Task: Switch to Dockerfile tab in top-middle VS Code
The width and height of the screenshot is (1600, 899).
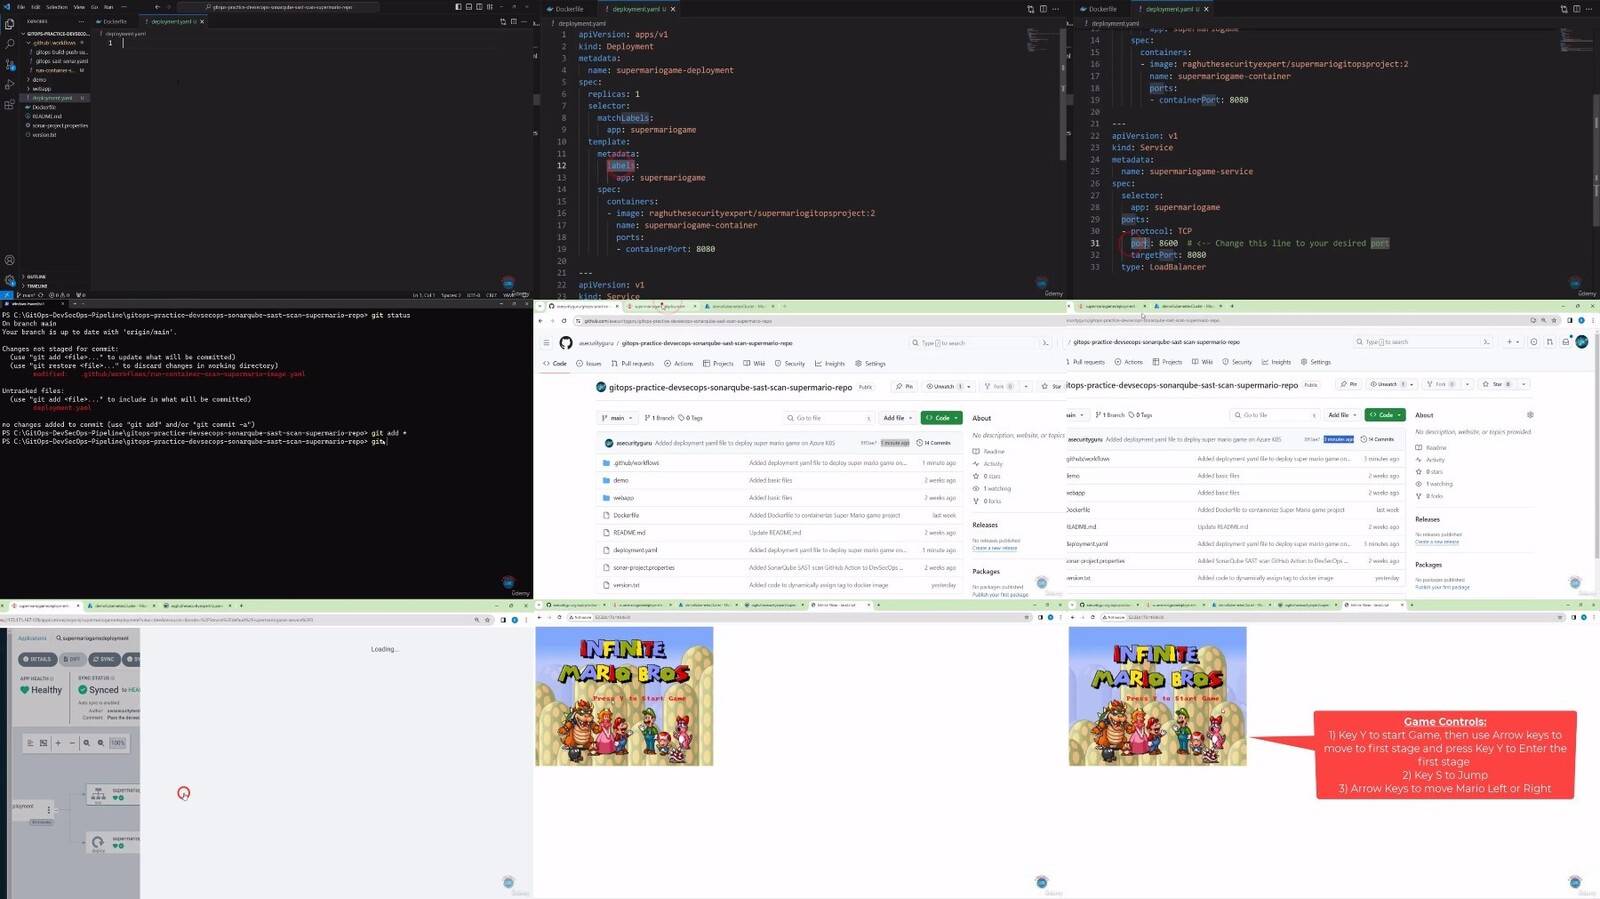Action: coord(569,9)
